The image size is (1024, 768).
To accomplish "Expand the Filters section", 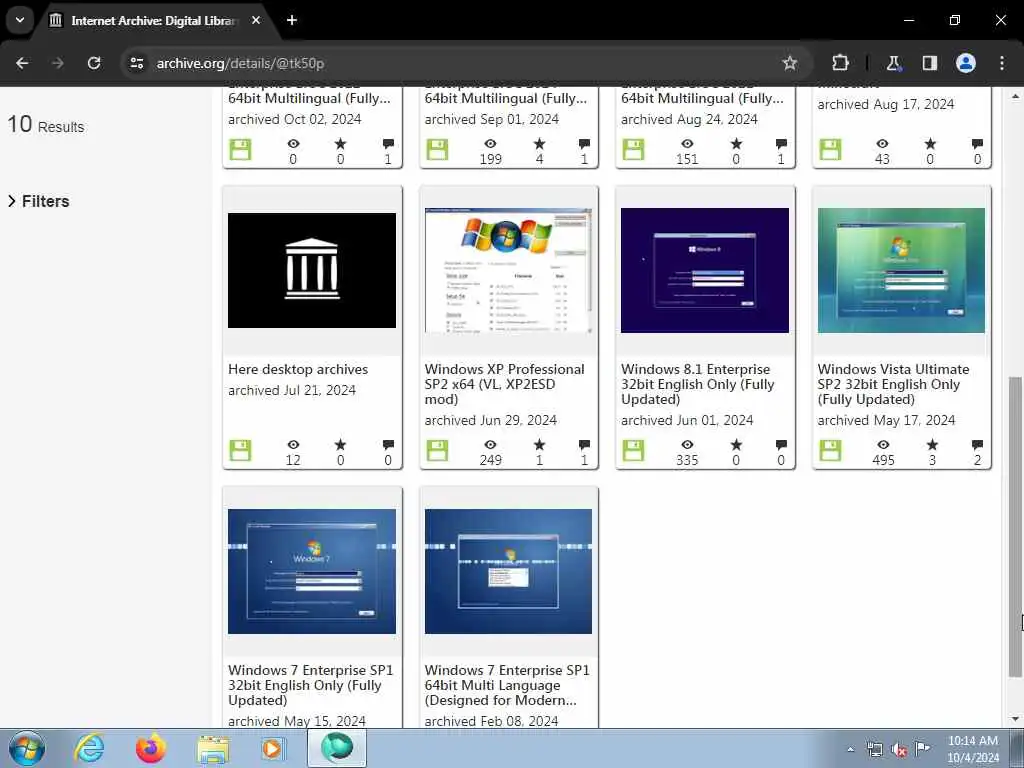I will [x=39, y=201].
